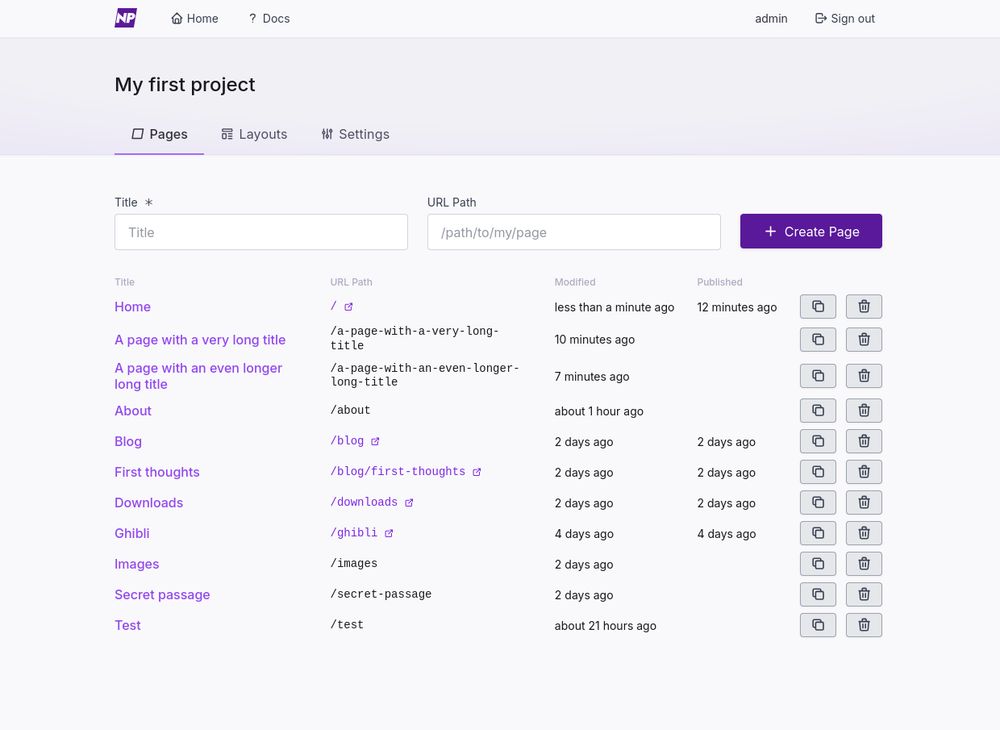Delete the Images page
The height and width of the screenshot is (730, 1000).
pos(864,564)
